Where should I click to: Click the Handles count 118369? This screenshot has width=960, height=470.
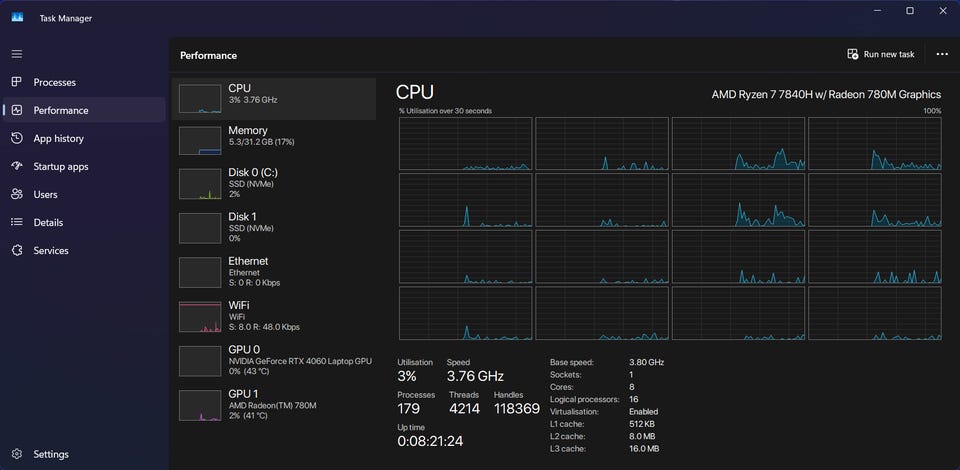pos(517,409)
